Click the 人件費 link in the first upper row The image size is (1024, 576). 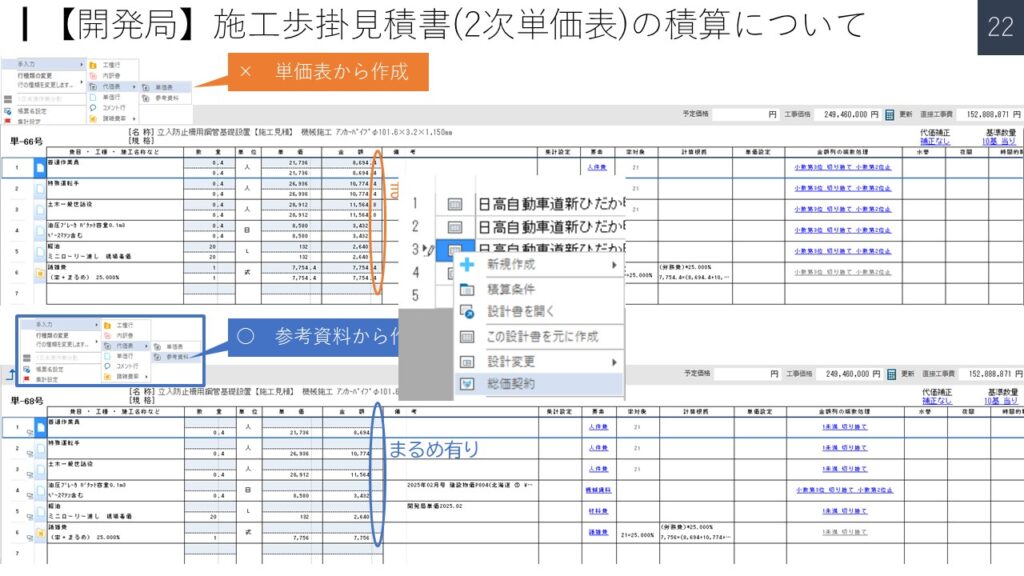[598, 167]
